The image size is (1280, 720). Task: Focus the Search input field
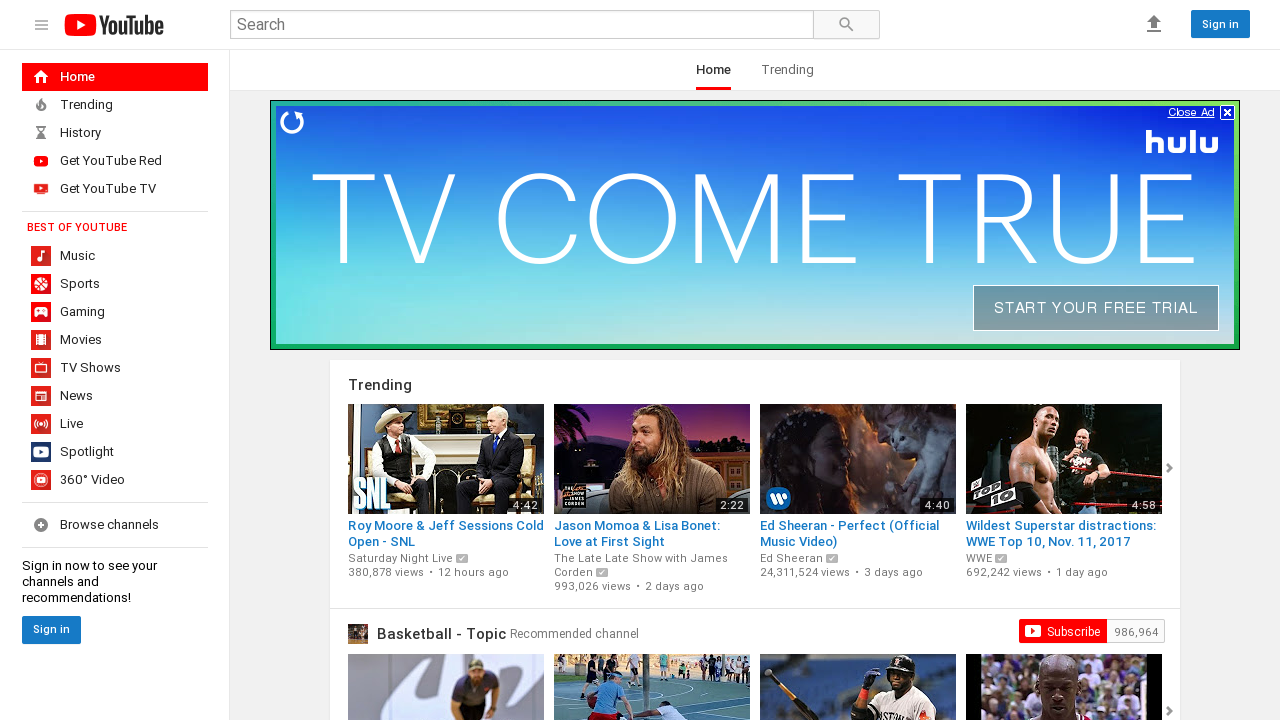pyautogui.click(x=522, y=25)
